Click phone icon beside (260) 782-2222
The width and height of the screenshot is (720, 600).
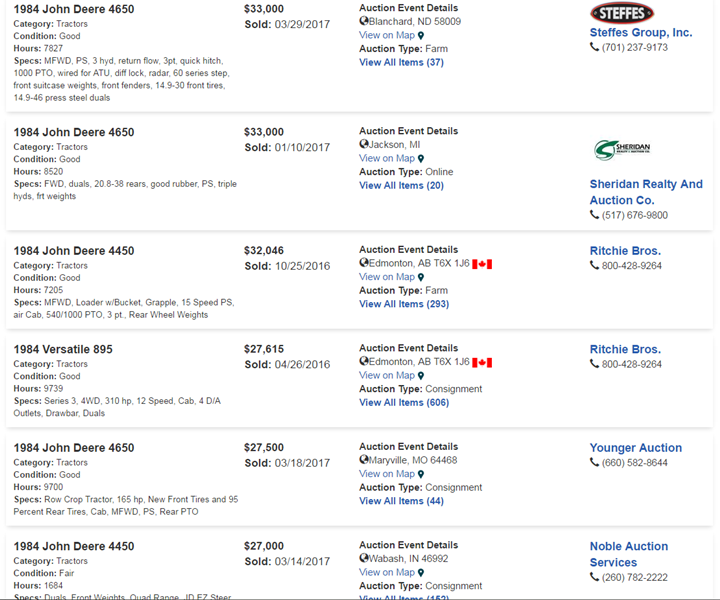coord(594,577)
